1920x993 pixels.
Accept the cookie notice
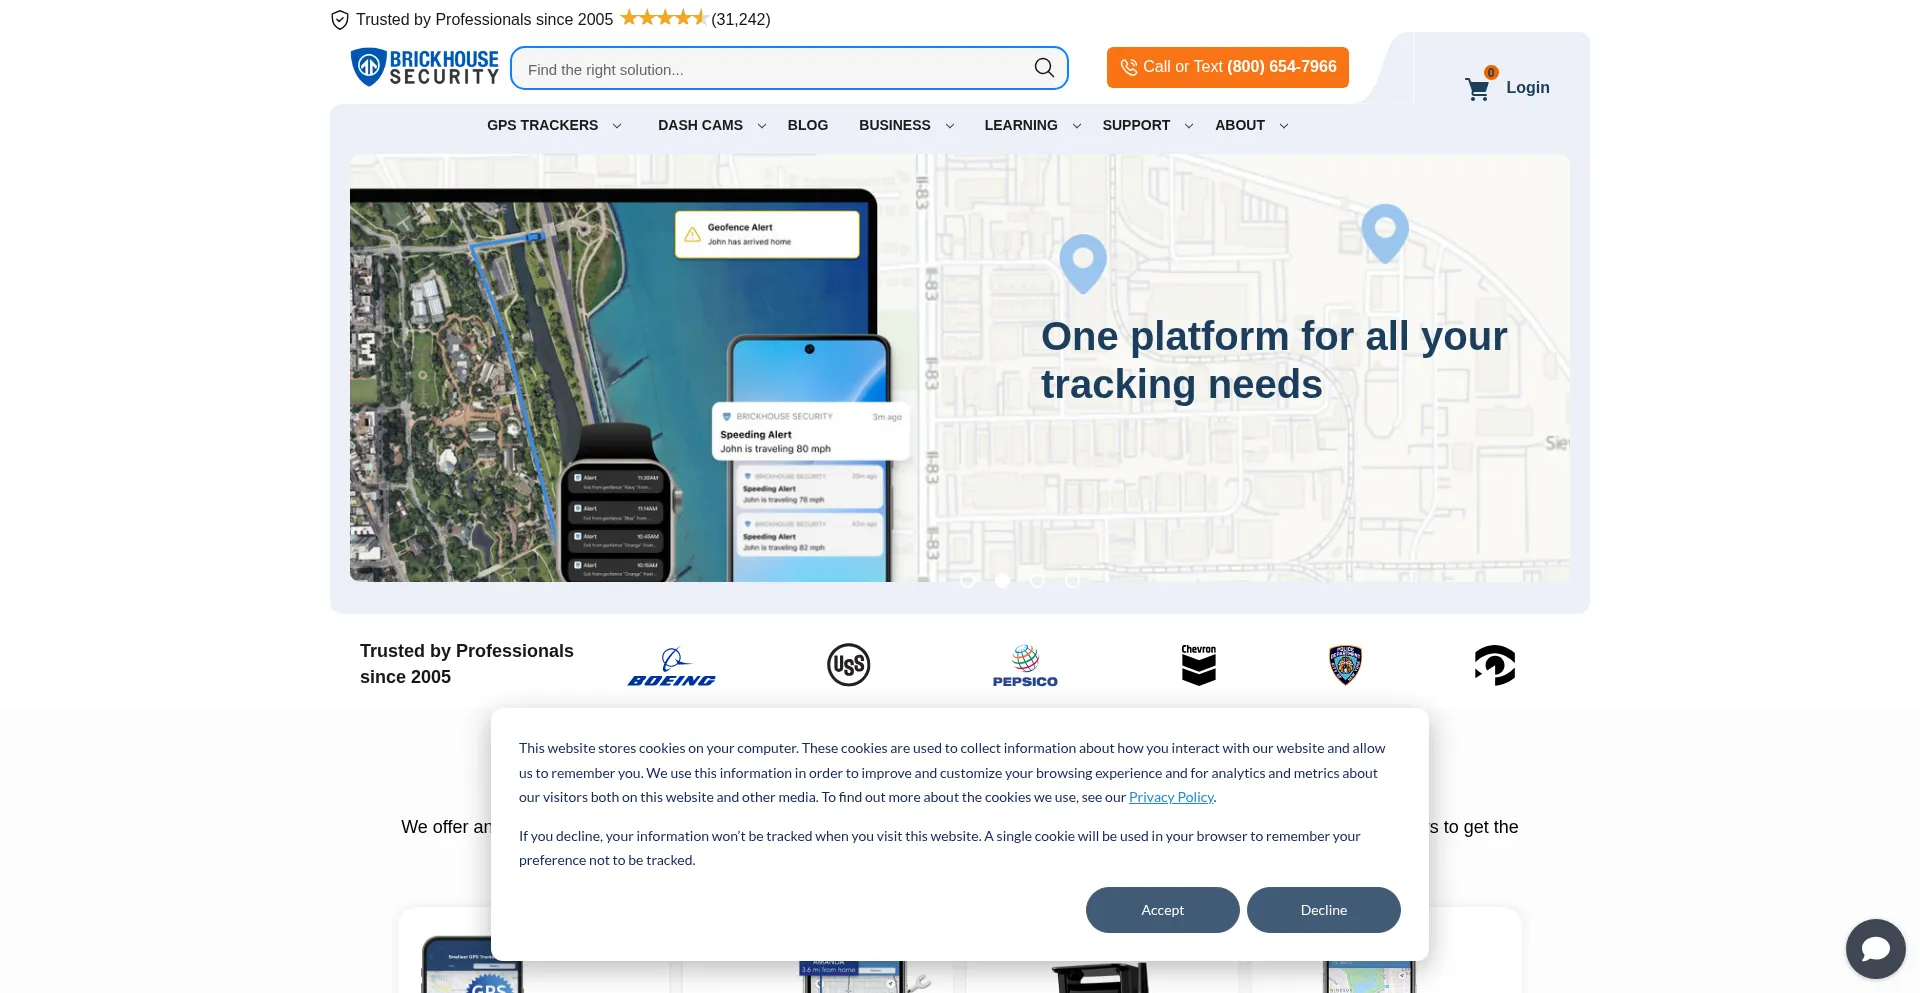[1163, 910]
